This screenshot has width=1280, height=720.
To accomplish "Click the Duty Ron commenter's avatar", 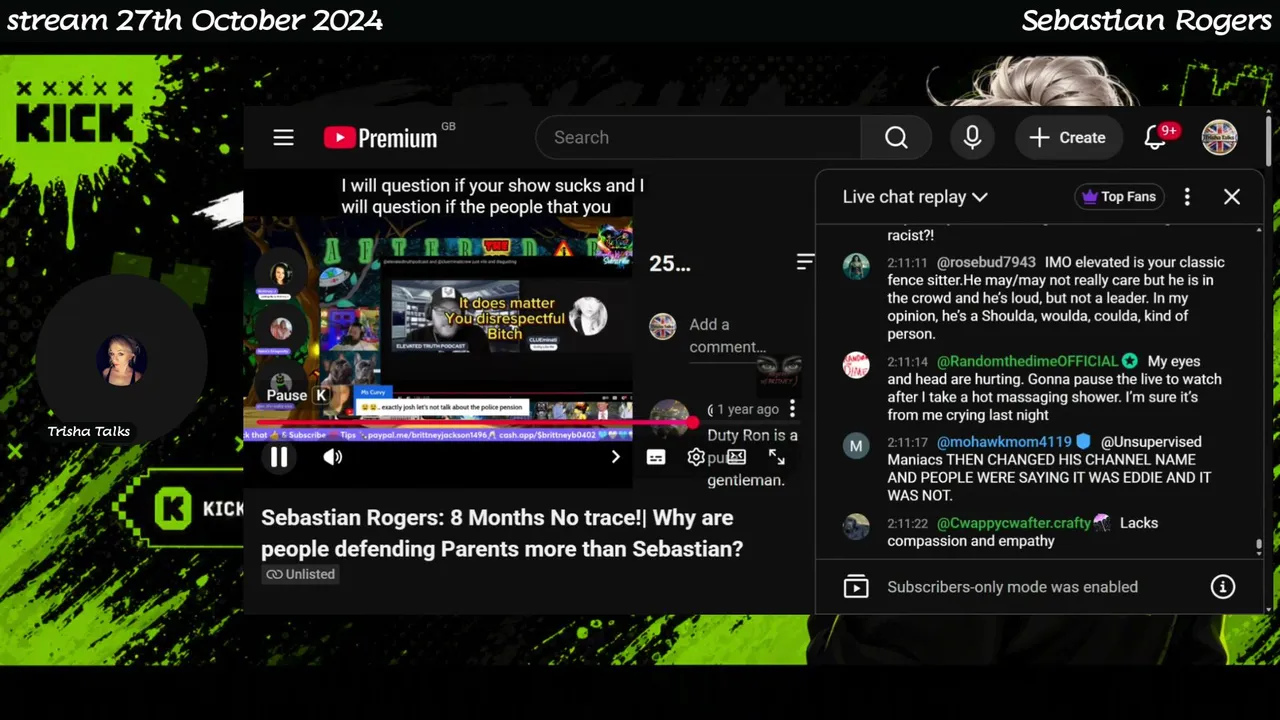I will pos(669,418).
